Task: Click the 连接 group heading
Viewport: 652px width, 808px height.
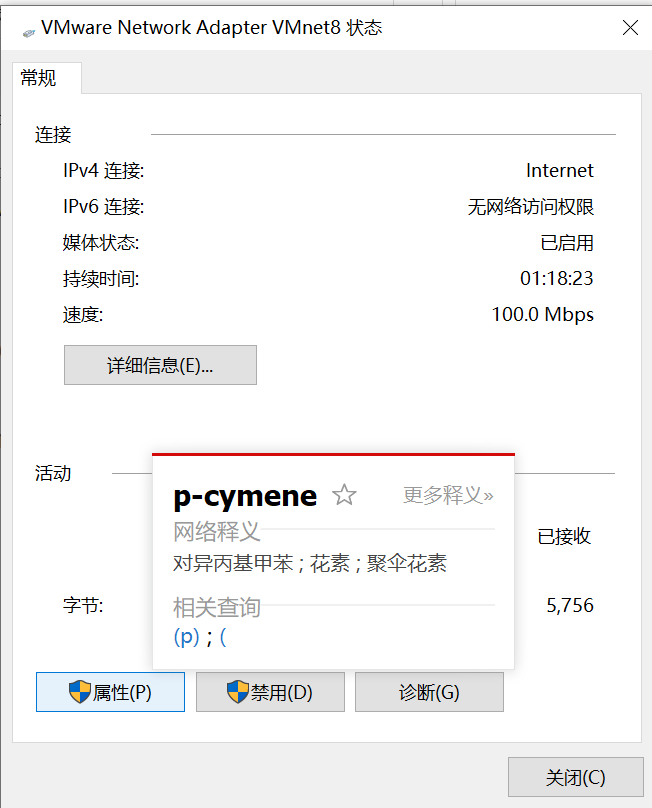Action: tap(53, 134)
